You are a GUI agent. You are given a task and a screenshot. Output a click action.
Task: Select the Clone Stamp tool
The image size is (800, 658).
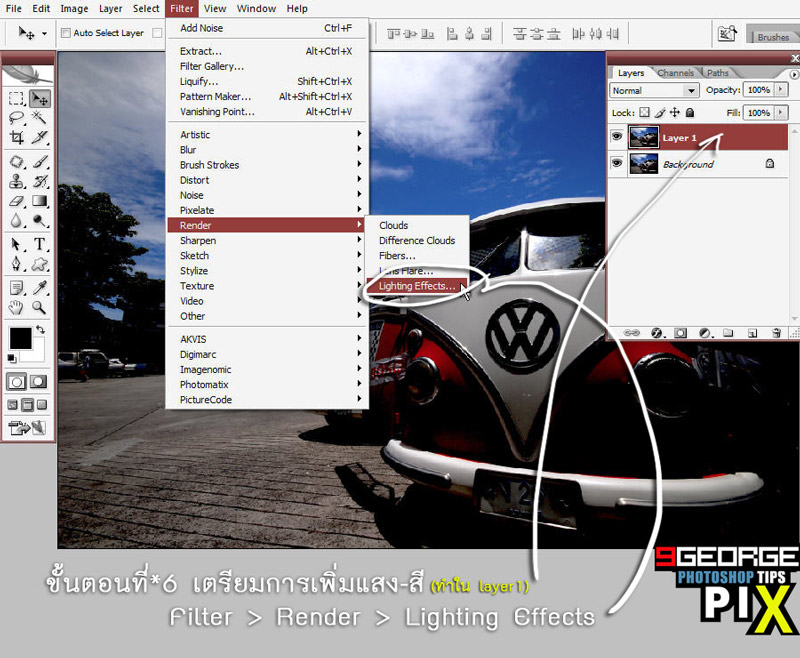pos(16,182)
